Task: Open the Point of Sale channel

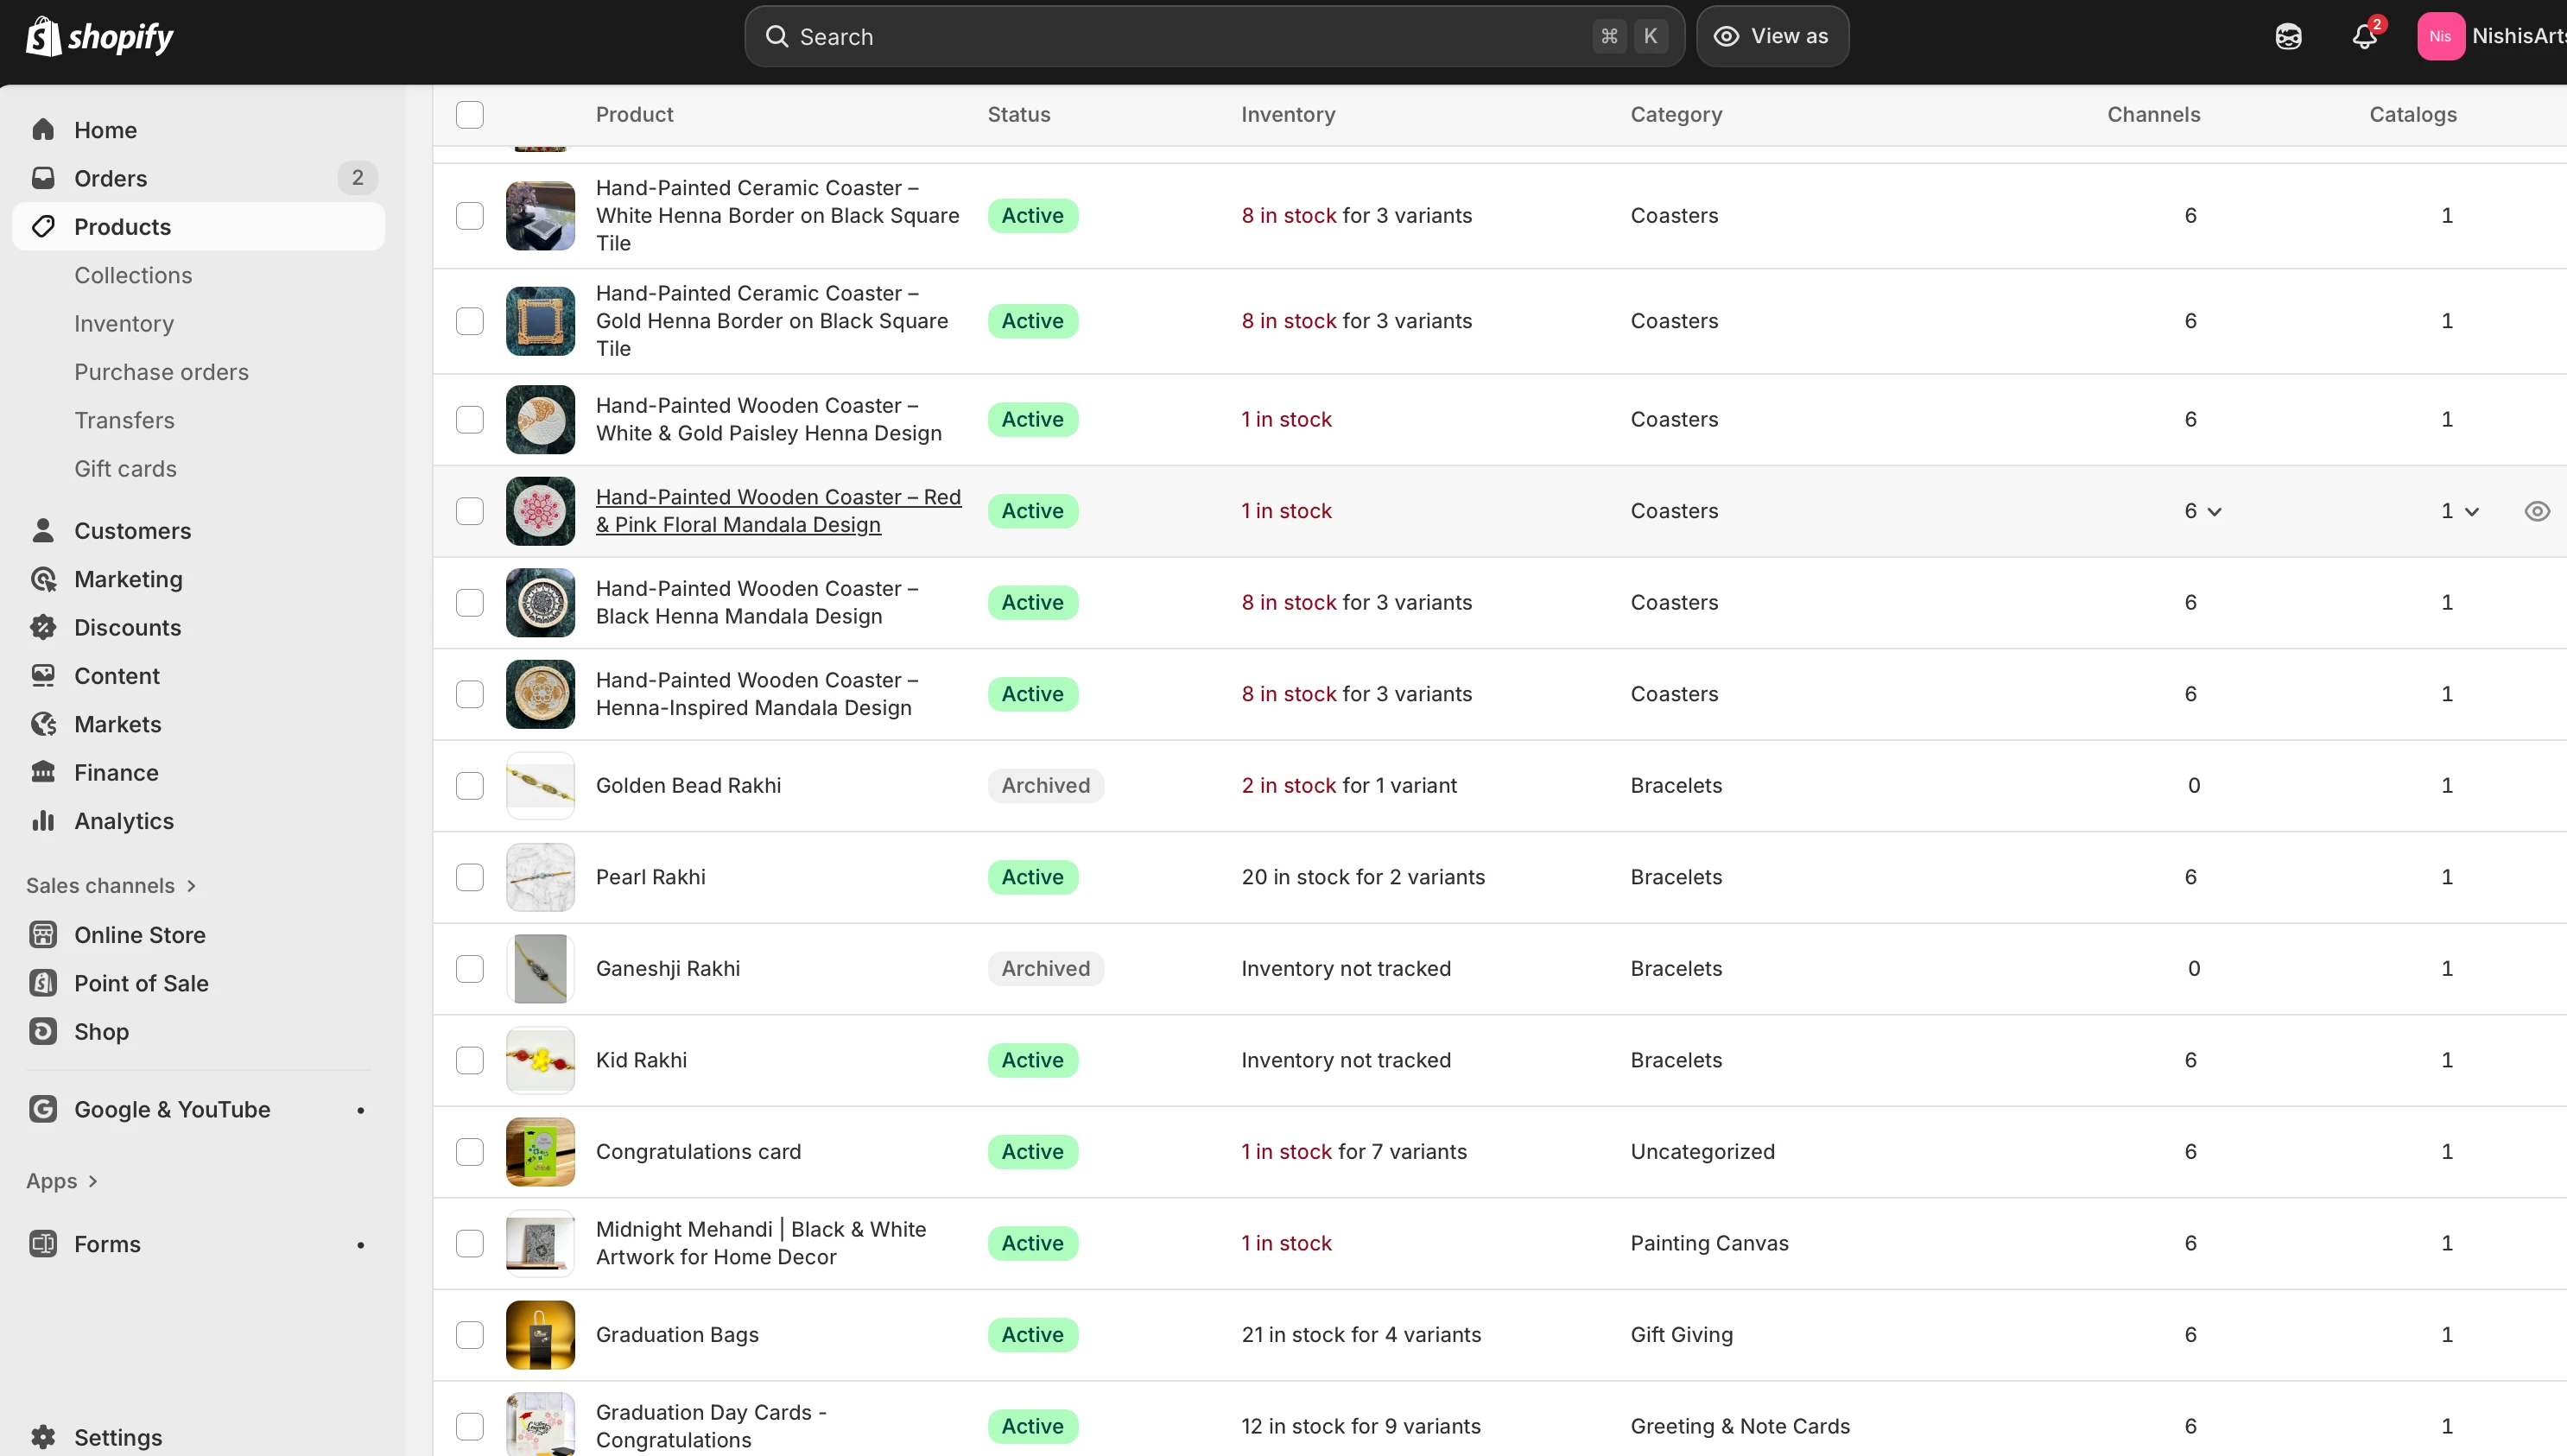Action: tap(141, 983)
